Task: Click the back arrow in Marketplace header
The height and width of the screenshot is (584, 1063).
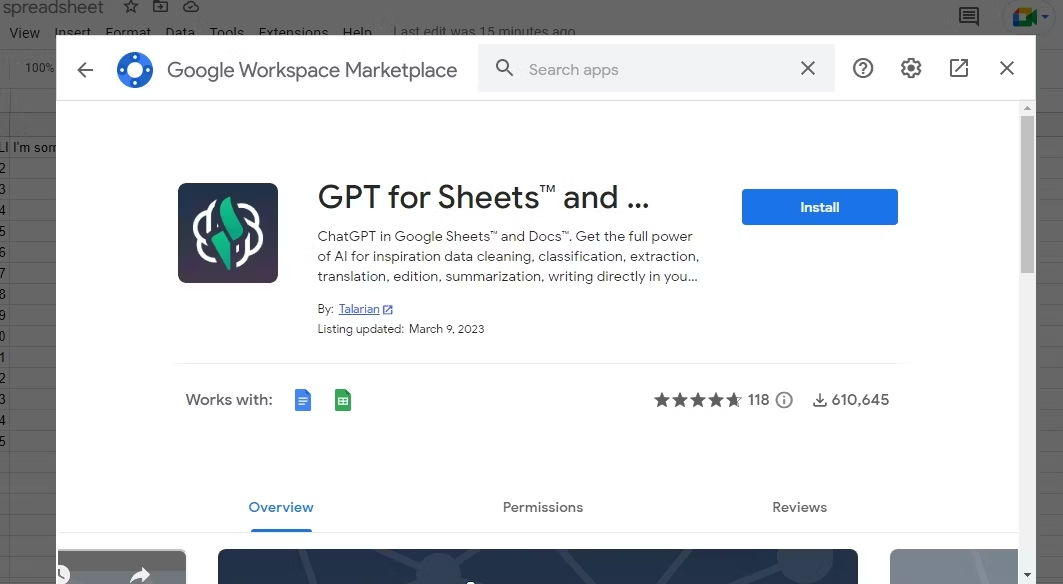Action: [x=85, y=69]
